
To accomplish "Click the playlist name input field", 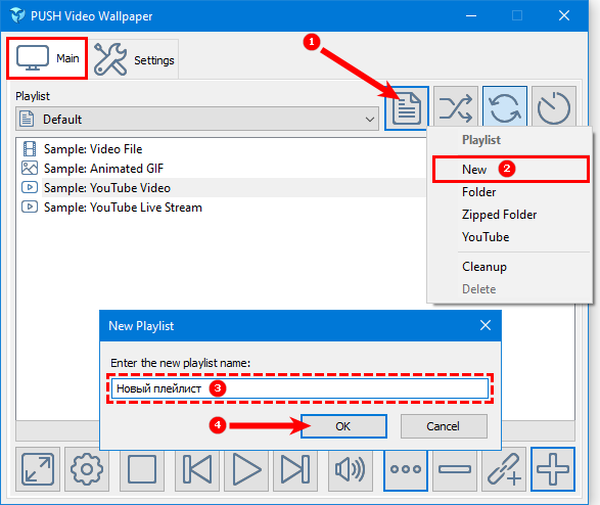I will pyautogui.click(x=300, y=388).
